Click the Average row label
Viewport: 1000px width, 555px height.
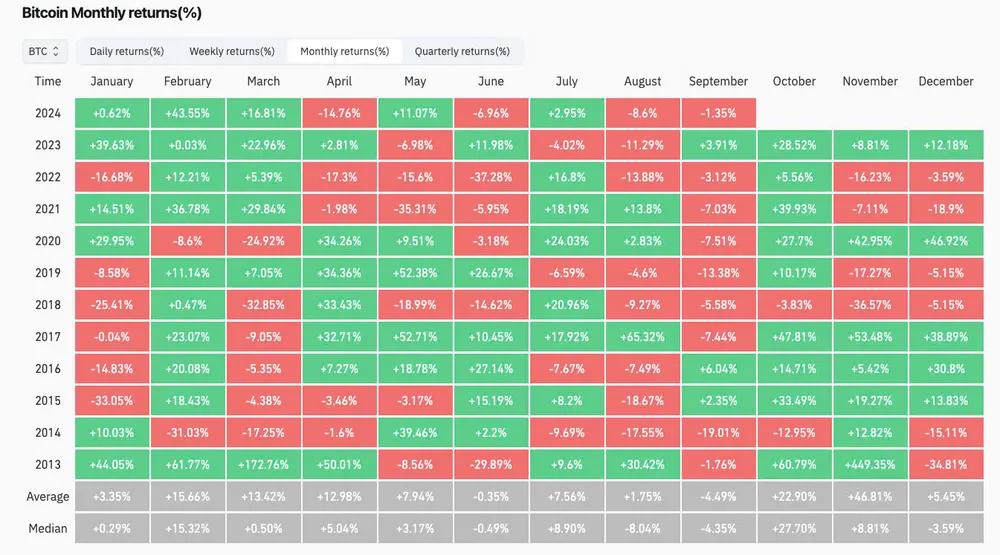[47, 497]
